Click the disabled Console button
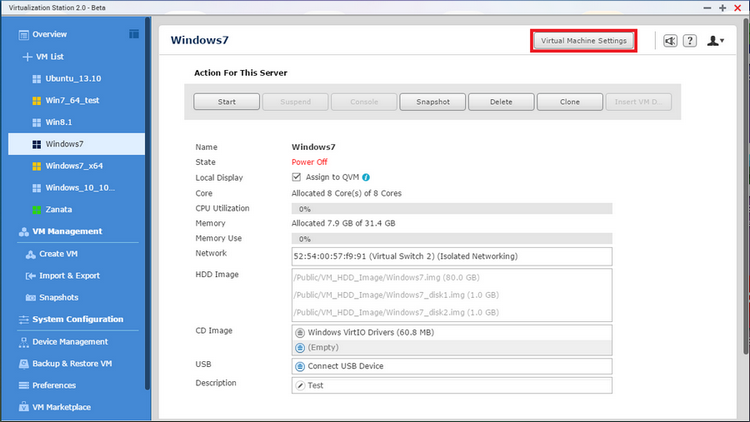 tap(364, 102)
